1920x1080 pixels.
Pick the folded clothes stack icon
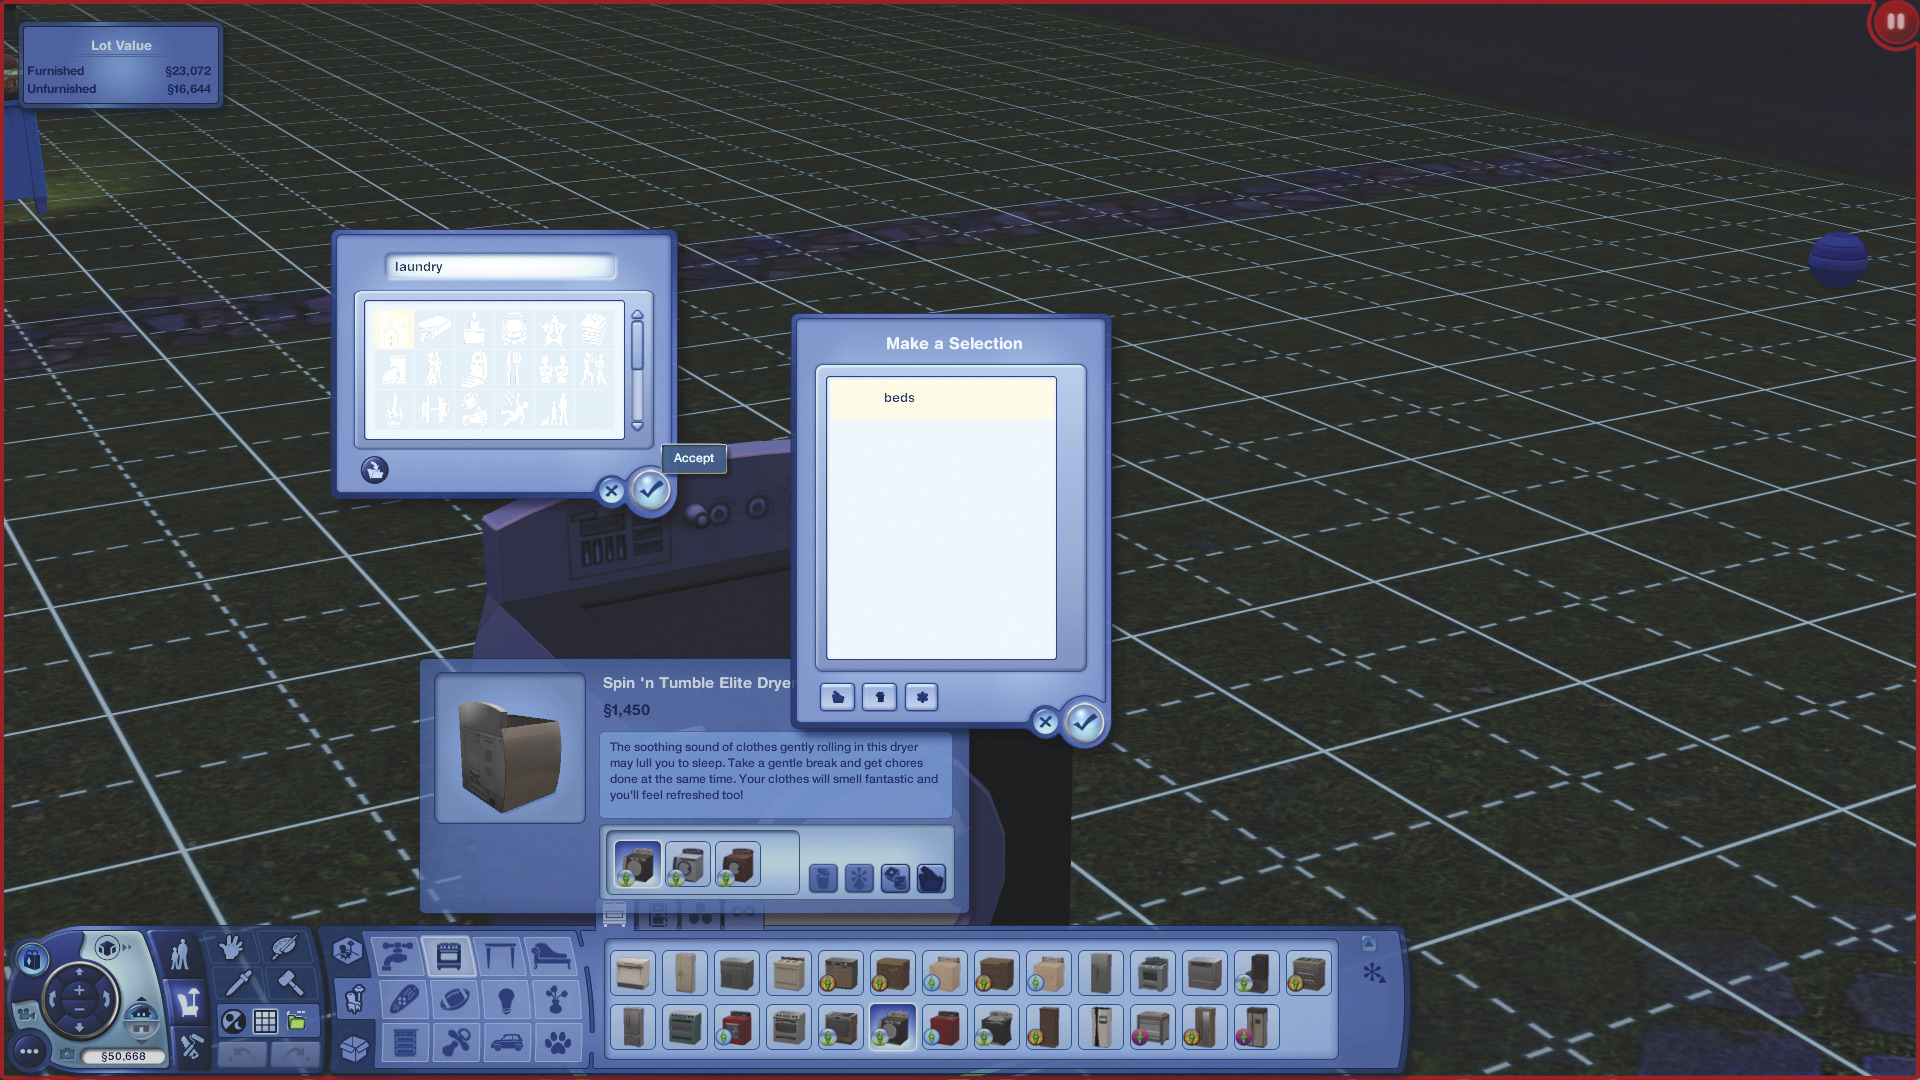coord(593,329)
